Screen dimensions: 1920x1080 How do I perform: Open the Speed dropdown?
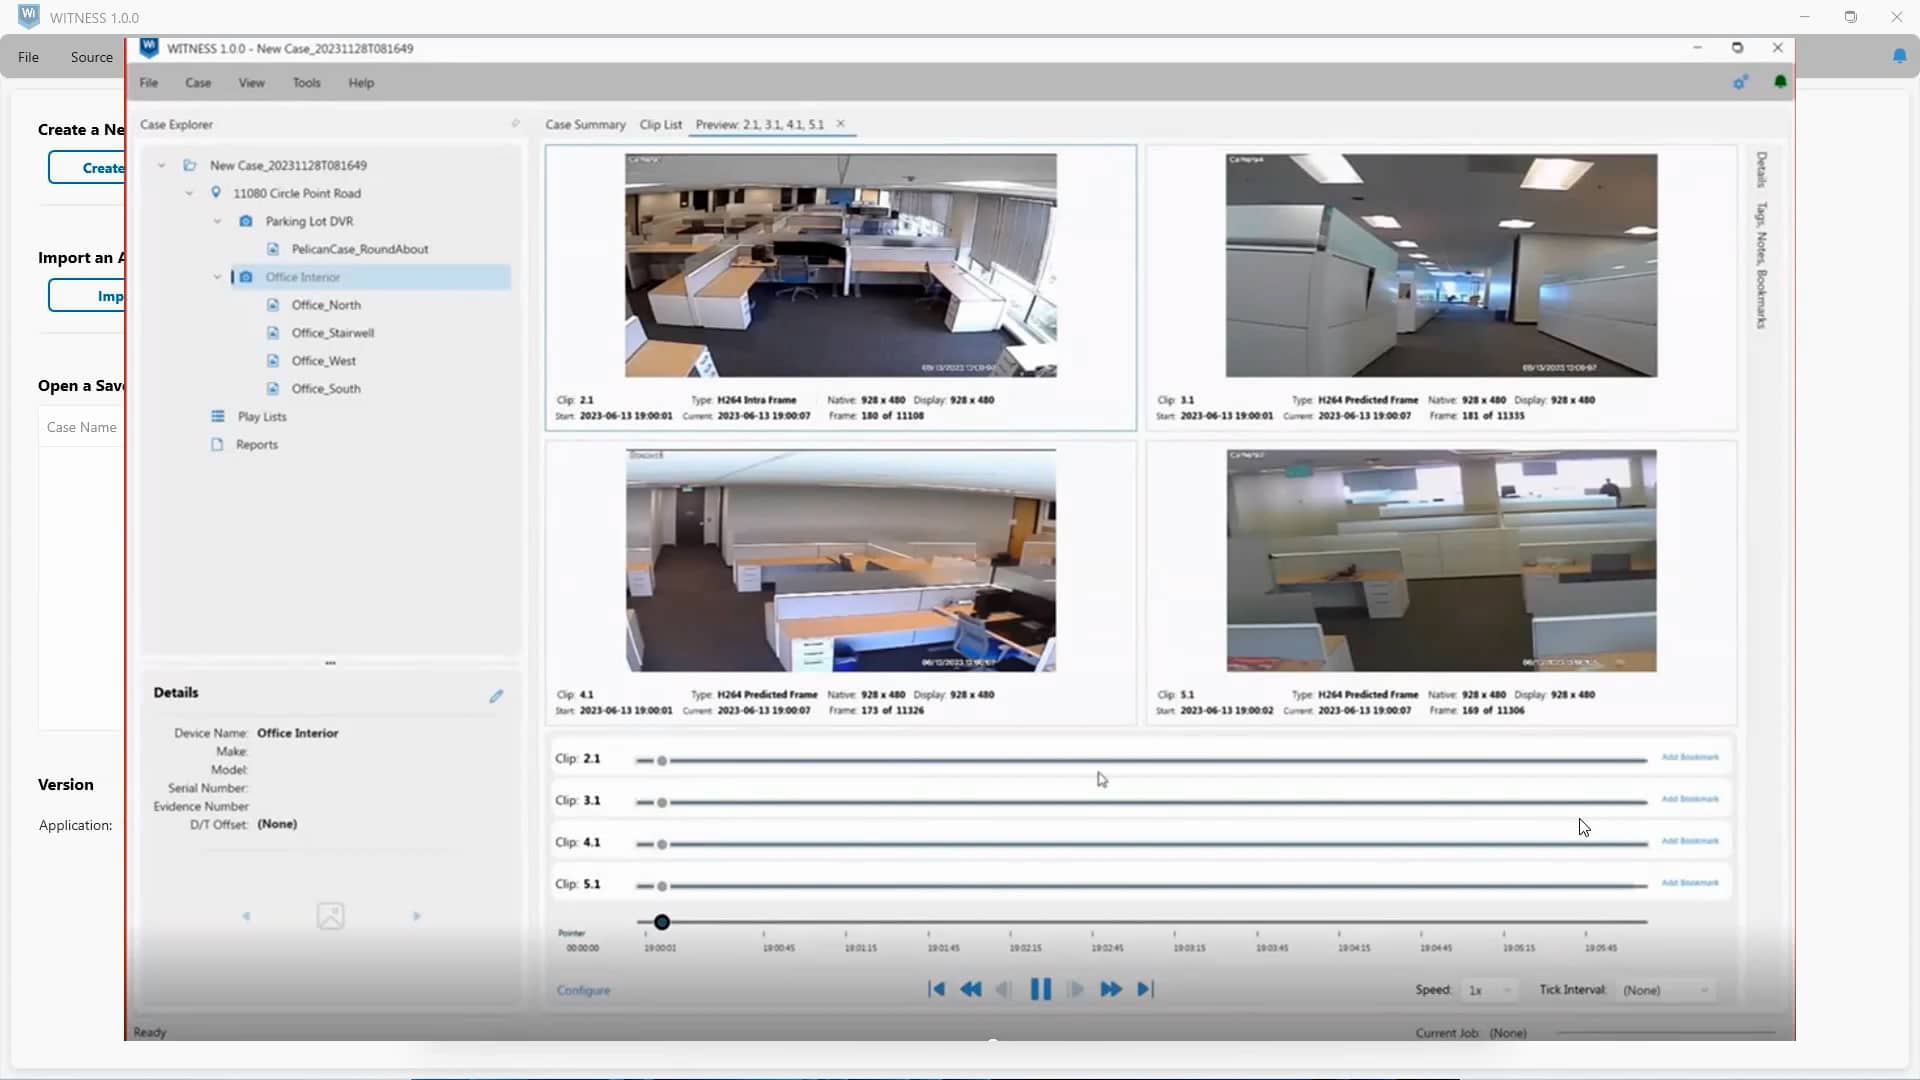(1489, 990)
